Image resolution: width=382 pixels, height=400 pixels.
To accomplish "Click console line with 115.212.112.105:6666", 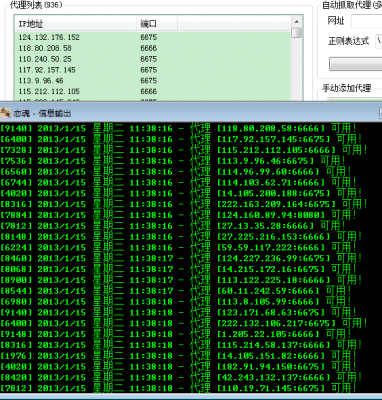I will tap(184, 150).
